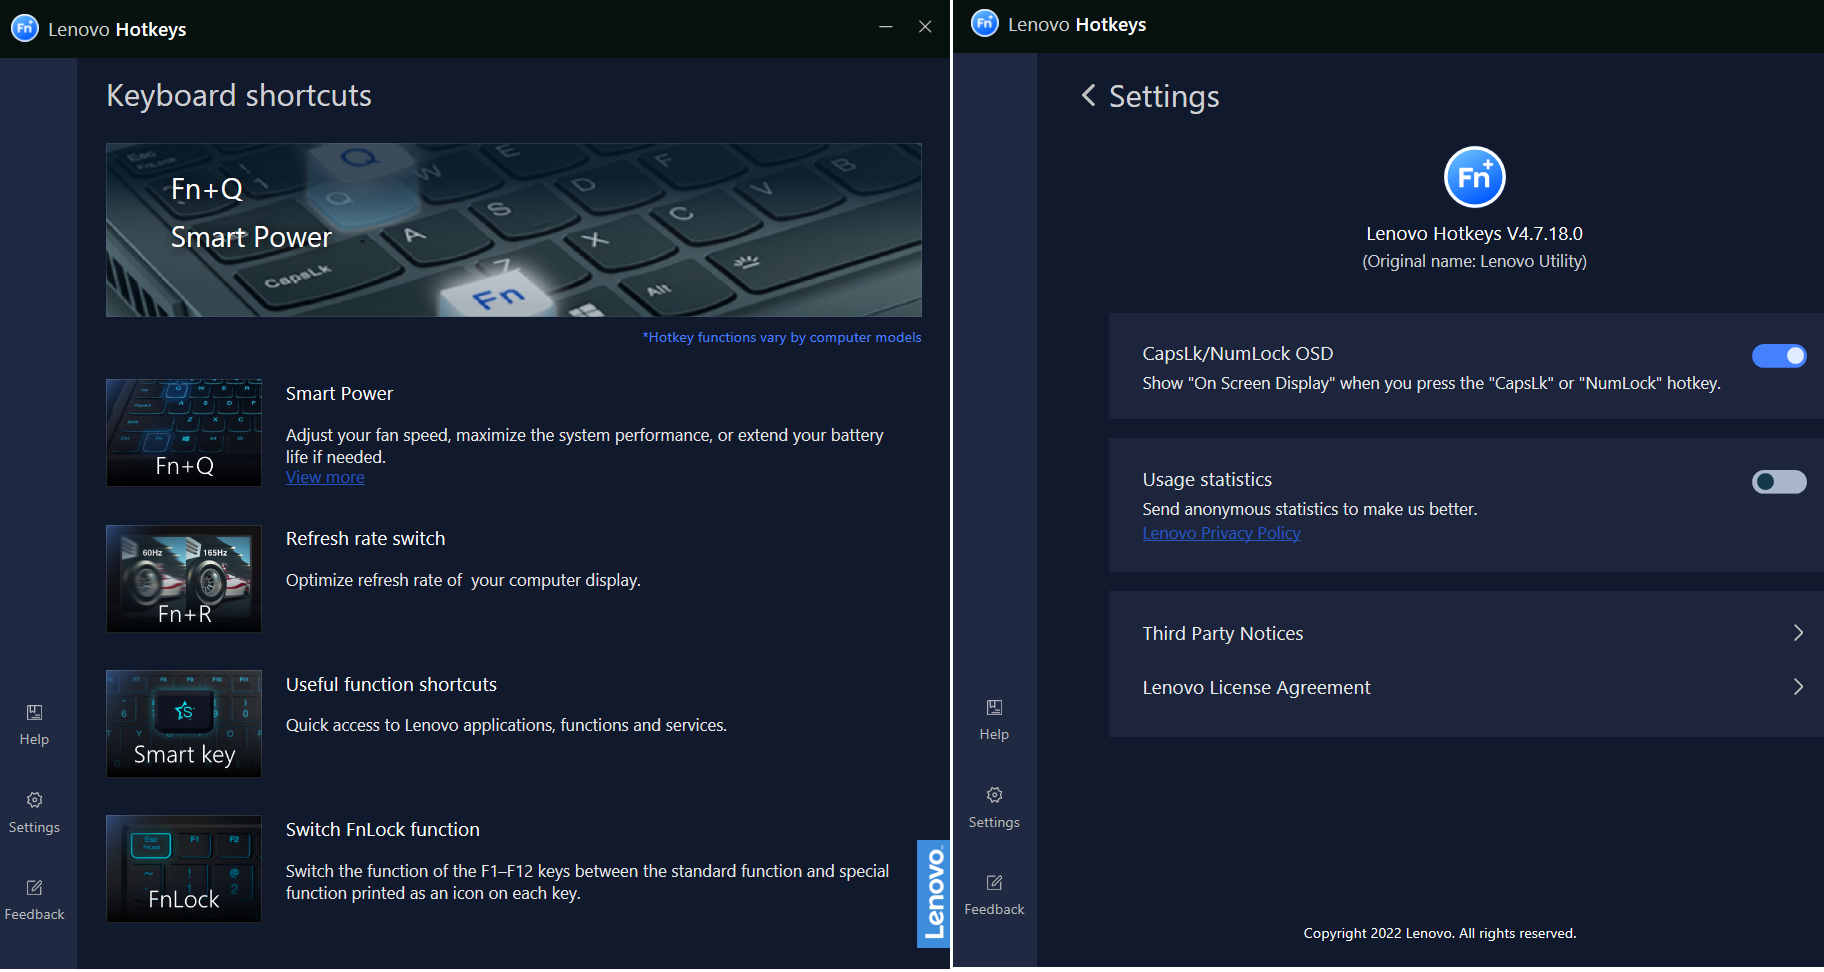Click the 'Lenovo Hotkeys V4.7.18.0' version text

click(x=1474, y=234)
